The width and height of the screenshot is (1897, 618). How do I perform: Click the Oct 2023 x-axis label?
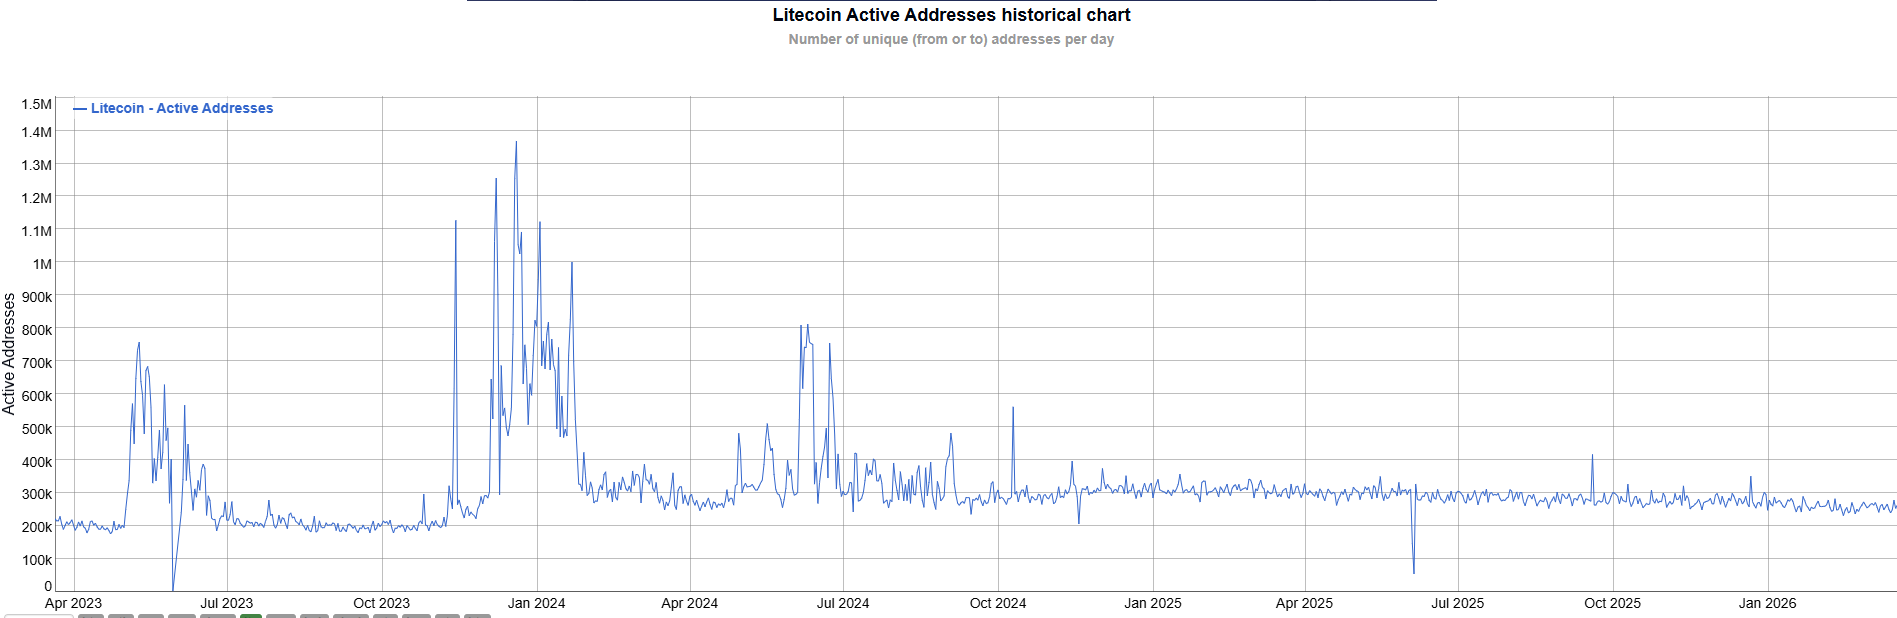click(x=381, y=603)
